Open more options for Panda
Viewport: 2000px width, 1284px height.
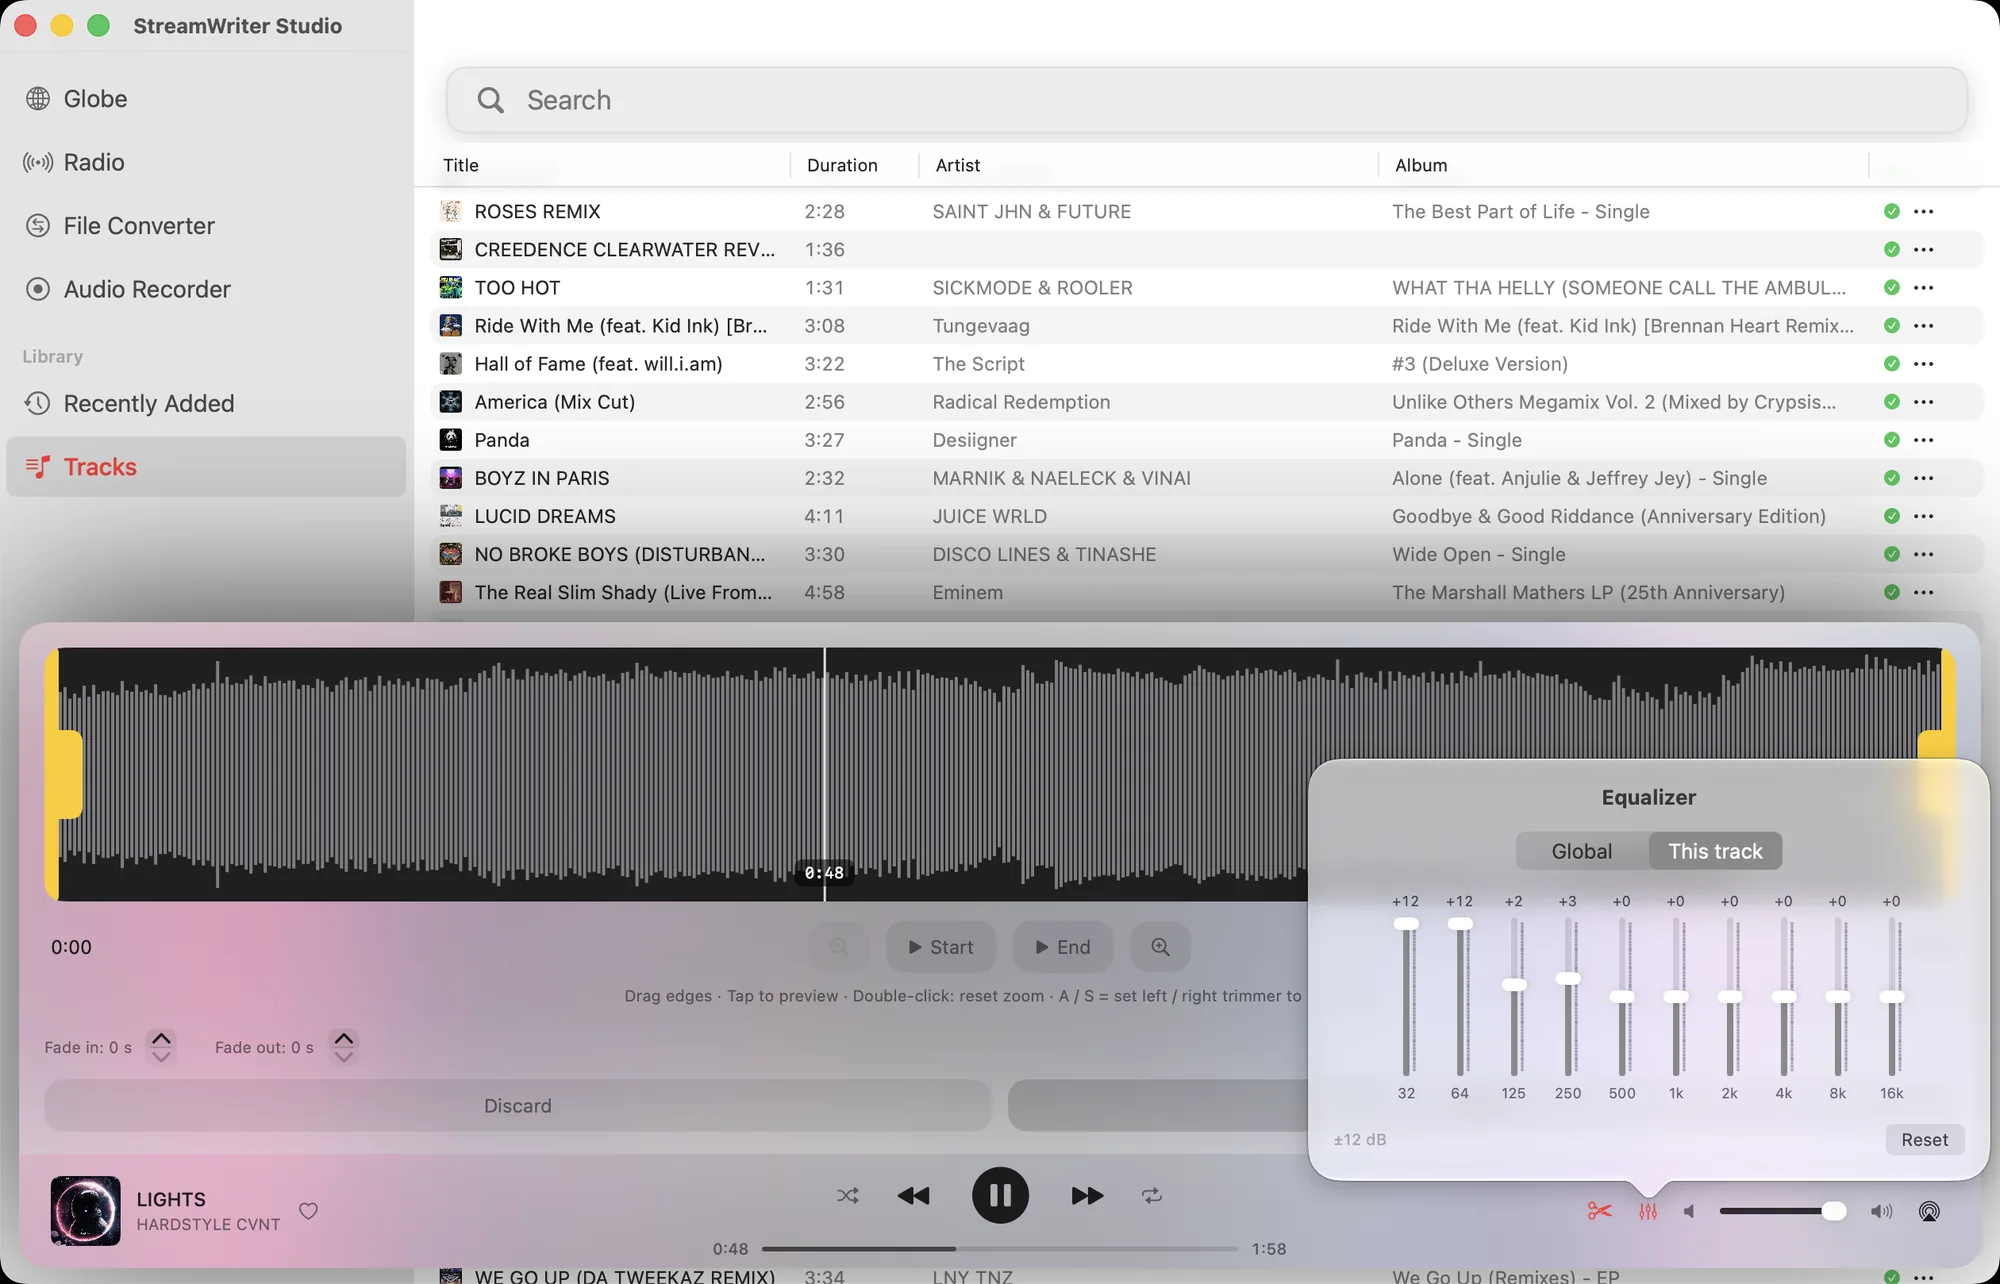(1923, 440)
